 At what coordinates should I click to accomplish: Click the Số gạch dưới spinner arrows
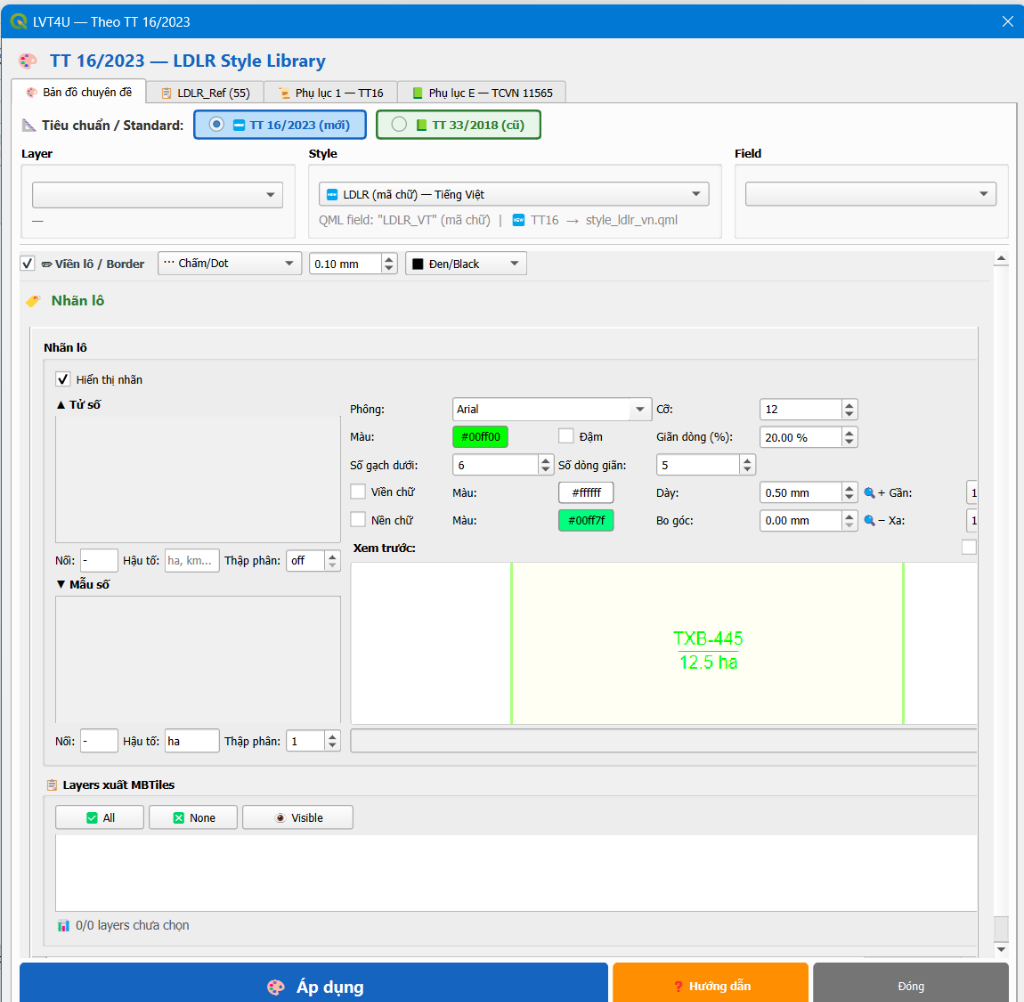(x=545, y=464)
